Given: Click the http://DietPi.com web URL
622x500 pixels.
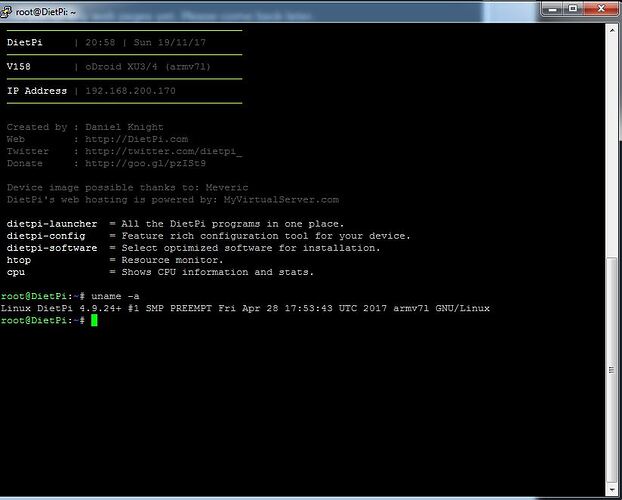Looking at the screenshot, I should click(x=136, y=139).
